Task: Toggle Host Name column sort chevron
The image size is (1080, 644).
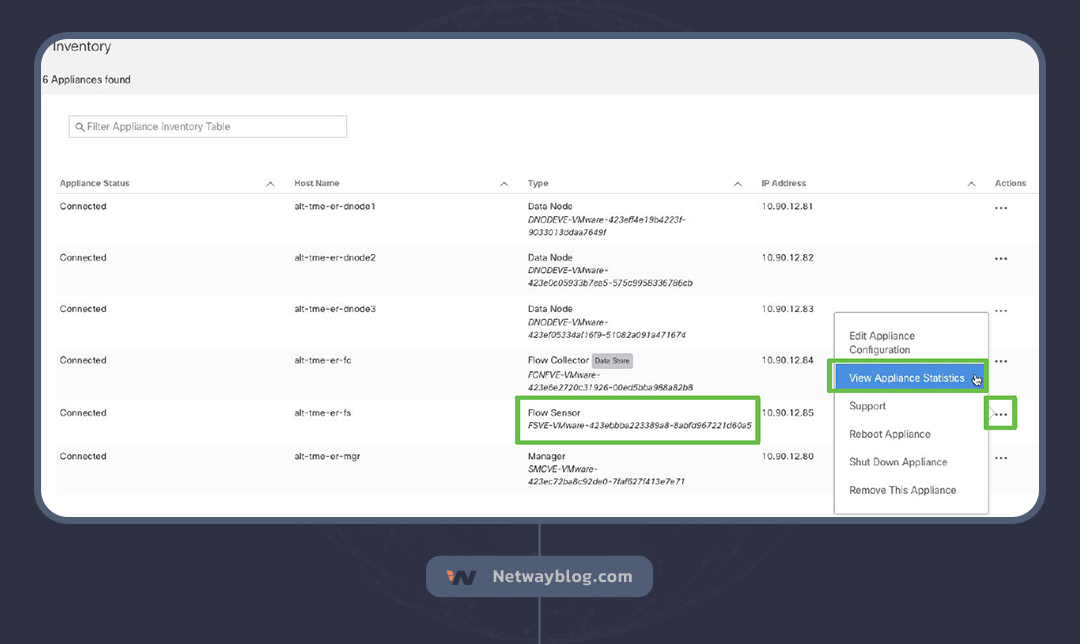Action: [x=504, y=184]
